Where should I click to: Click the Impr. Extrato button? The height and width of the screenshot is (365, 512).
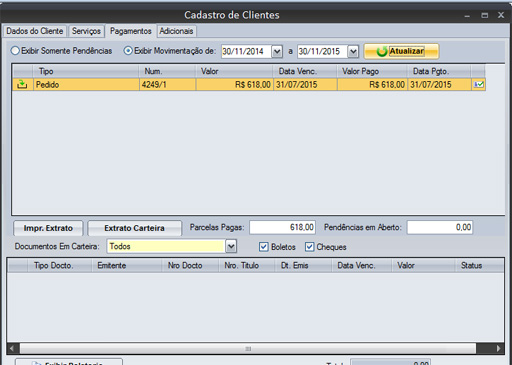(x=48, y=228)
